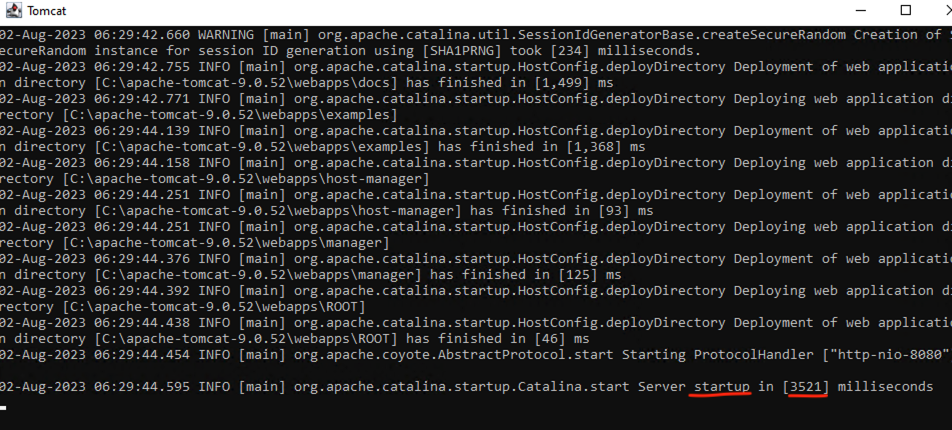Select timestamp 06:29:44.139 in the log
The image size is (952, 430).
pos(142,131)
